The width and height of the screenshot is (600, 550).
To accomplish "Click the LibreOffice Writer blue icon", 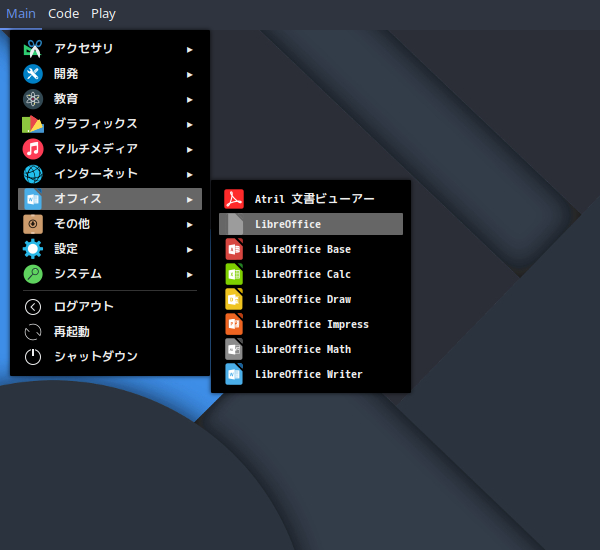I will point(234,374).
